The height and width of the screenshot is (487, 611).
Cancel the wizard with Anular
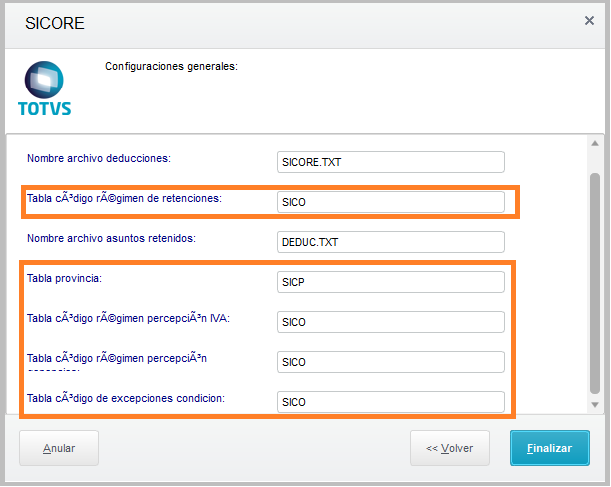point(59,448)
